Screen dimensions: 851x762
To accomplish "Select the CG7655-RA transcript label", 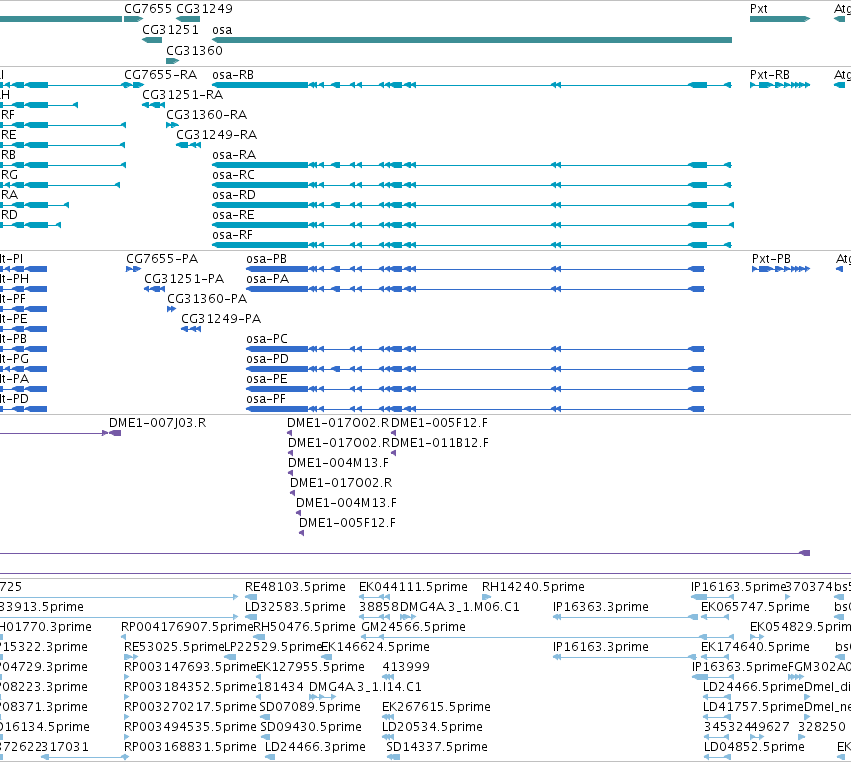I will tap(161, 75).
